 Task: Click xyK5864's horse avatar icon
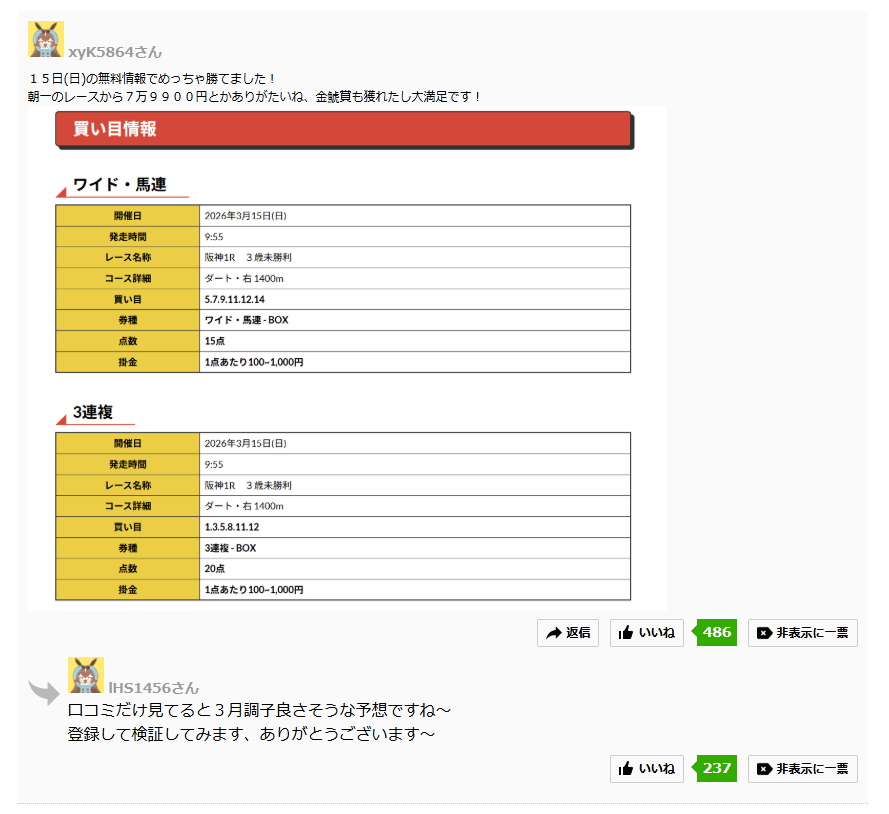coord(46,40)
